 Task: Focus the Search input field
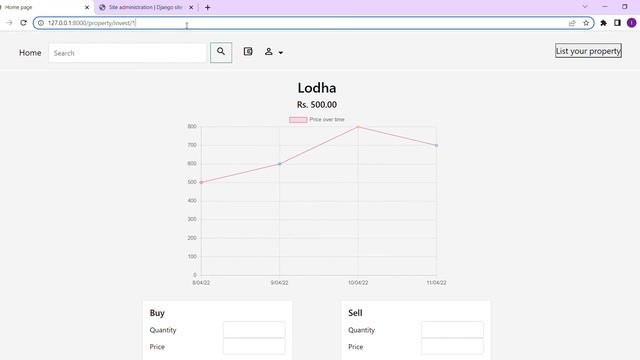point(128,53)
